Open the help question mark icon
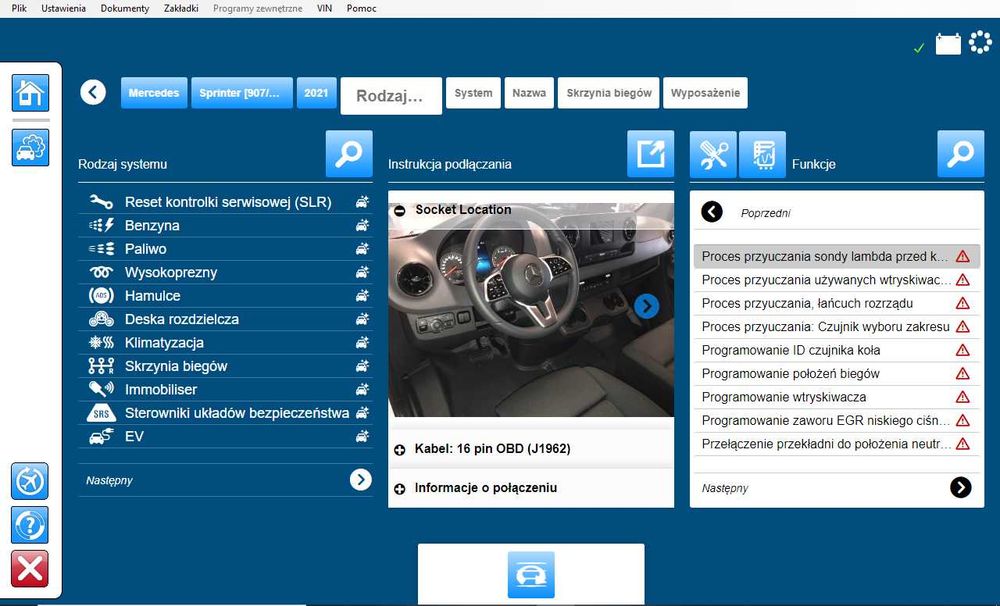Screen dimensions: 1000x606 [29, 525]
